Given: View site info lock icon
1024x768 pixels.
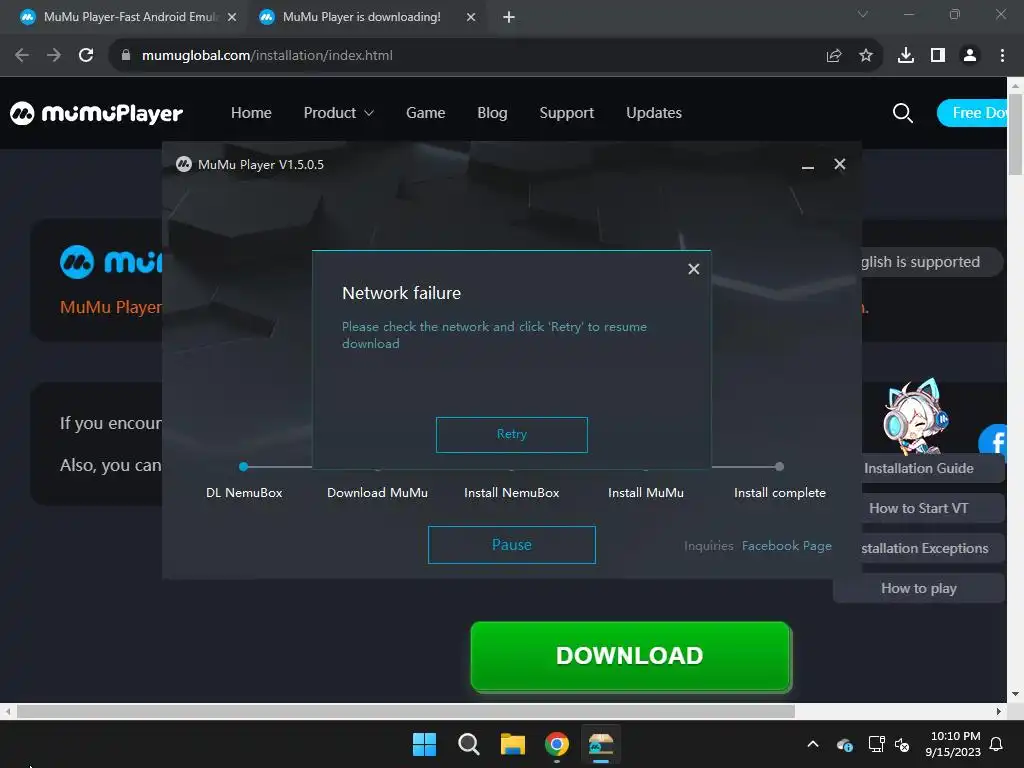Looking at the screenshot, I should click(125, 56).
